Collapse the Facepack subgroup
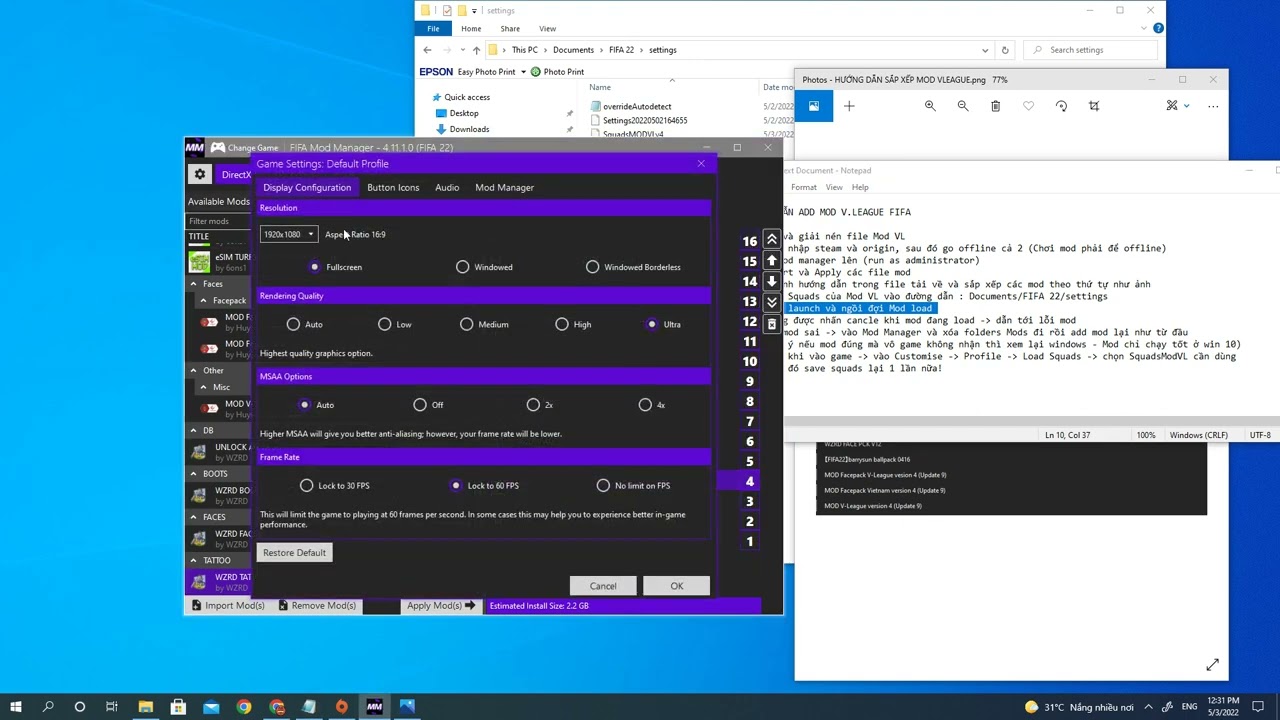The width and height of the screenshot is (1280, 720). point(204,300)
